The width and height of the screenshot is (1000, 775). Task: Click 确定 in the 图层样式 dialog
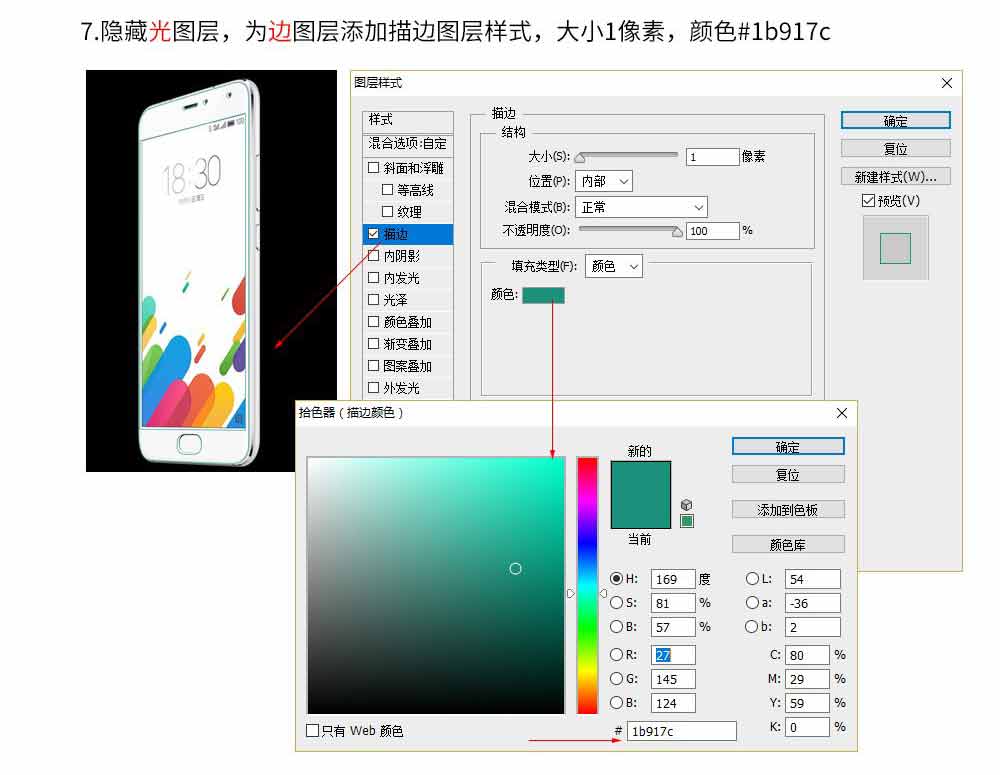(x=895, y=121)
